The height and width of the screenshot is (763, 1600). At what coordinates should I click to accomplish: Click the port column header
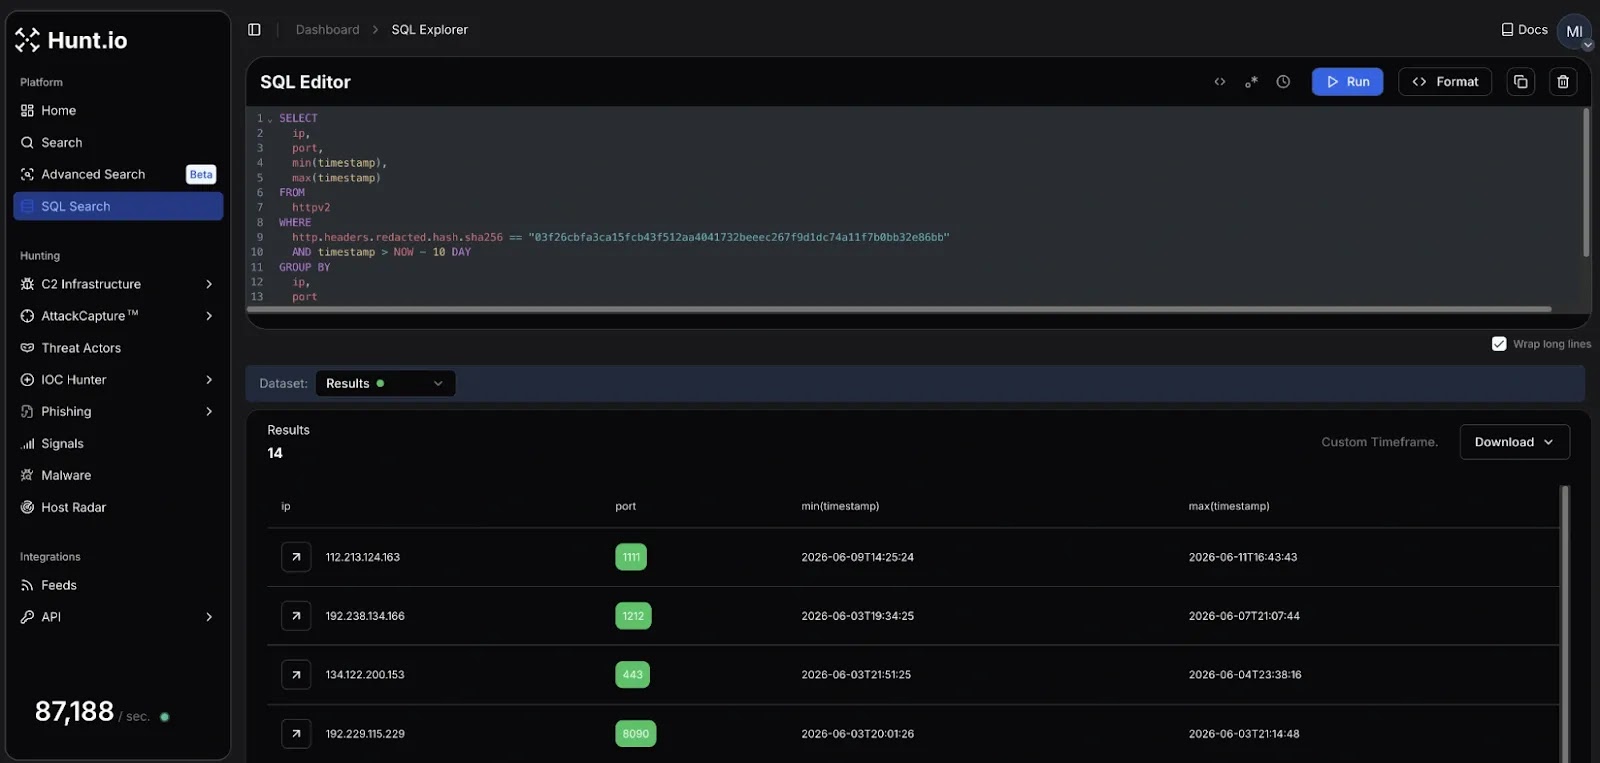pos(625,507)
